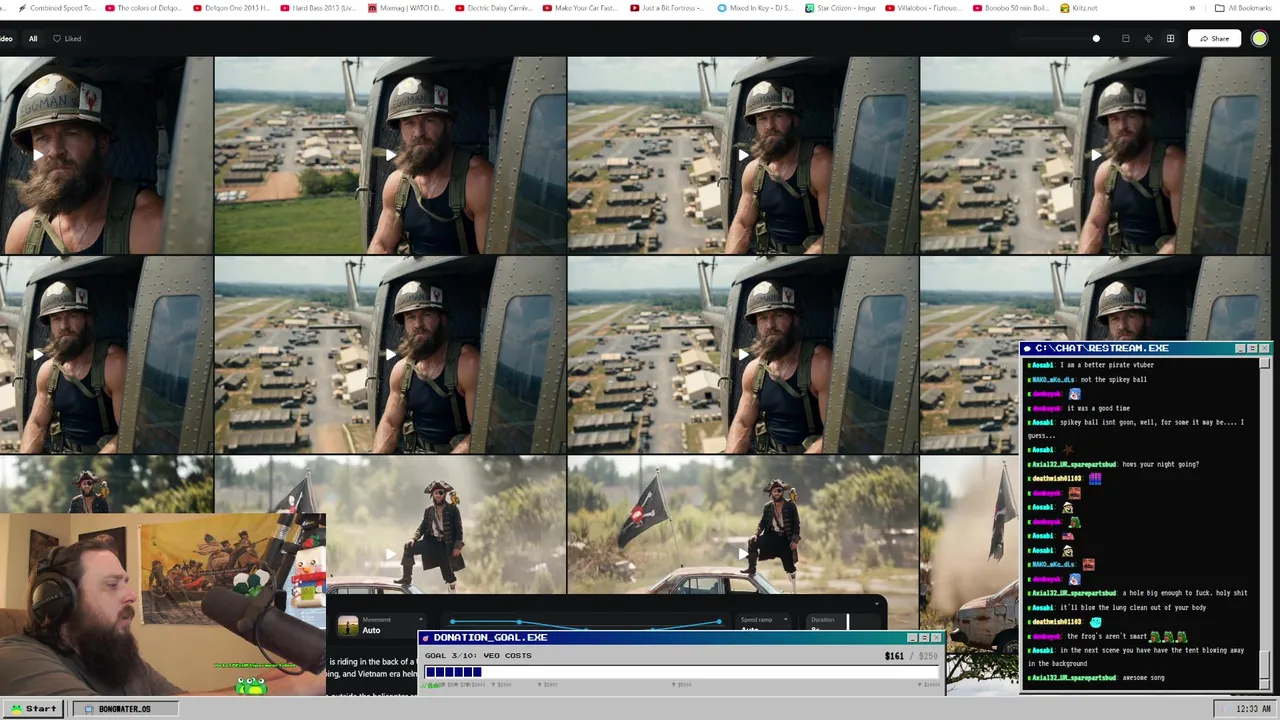The width and height of the screenshot is (1280, 720).
Task: Open 'Bonobo 50 min Boiler' bookmark
Action: pyautogui.click(x=1012, y=8)
